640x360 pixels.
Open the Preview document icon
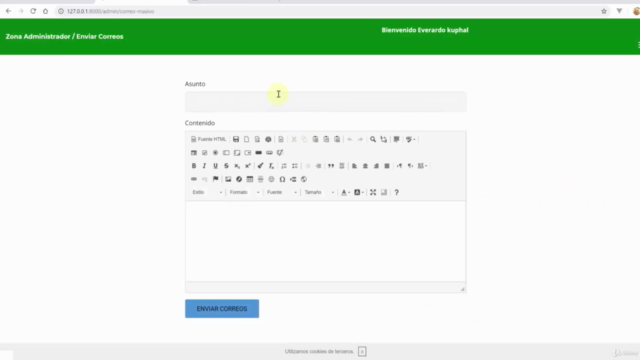[257, 139]
